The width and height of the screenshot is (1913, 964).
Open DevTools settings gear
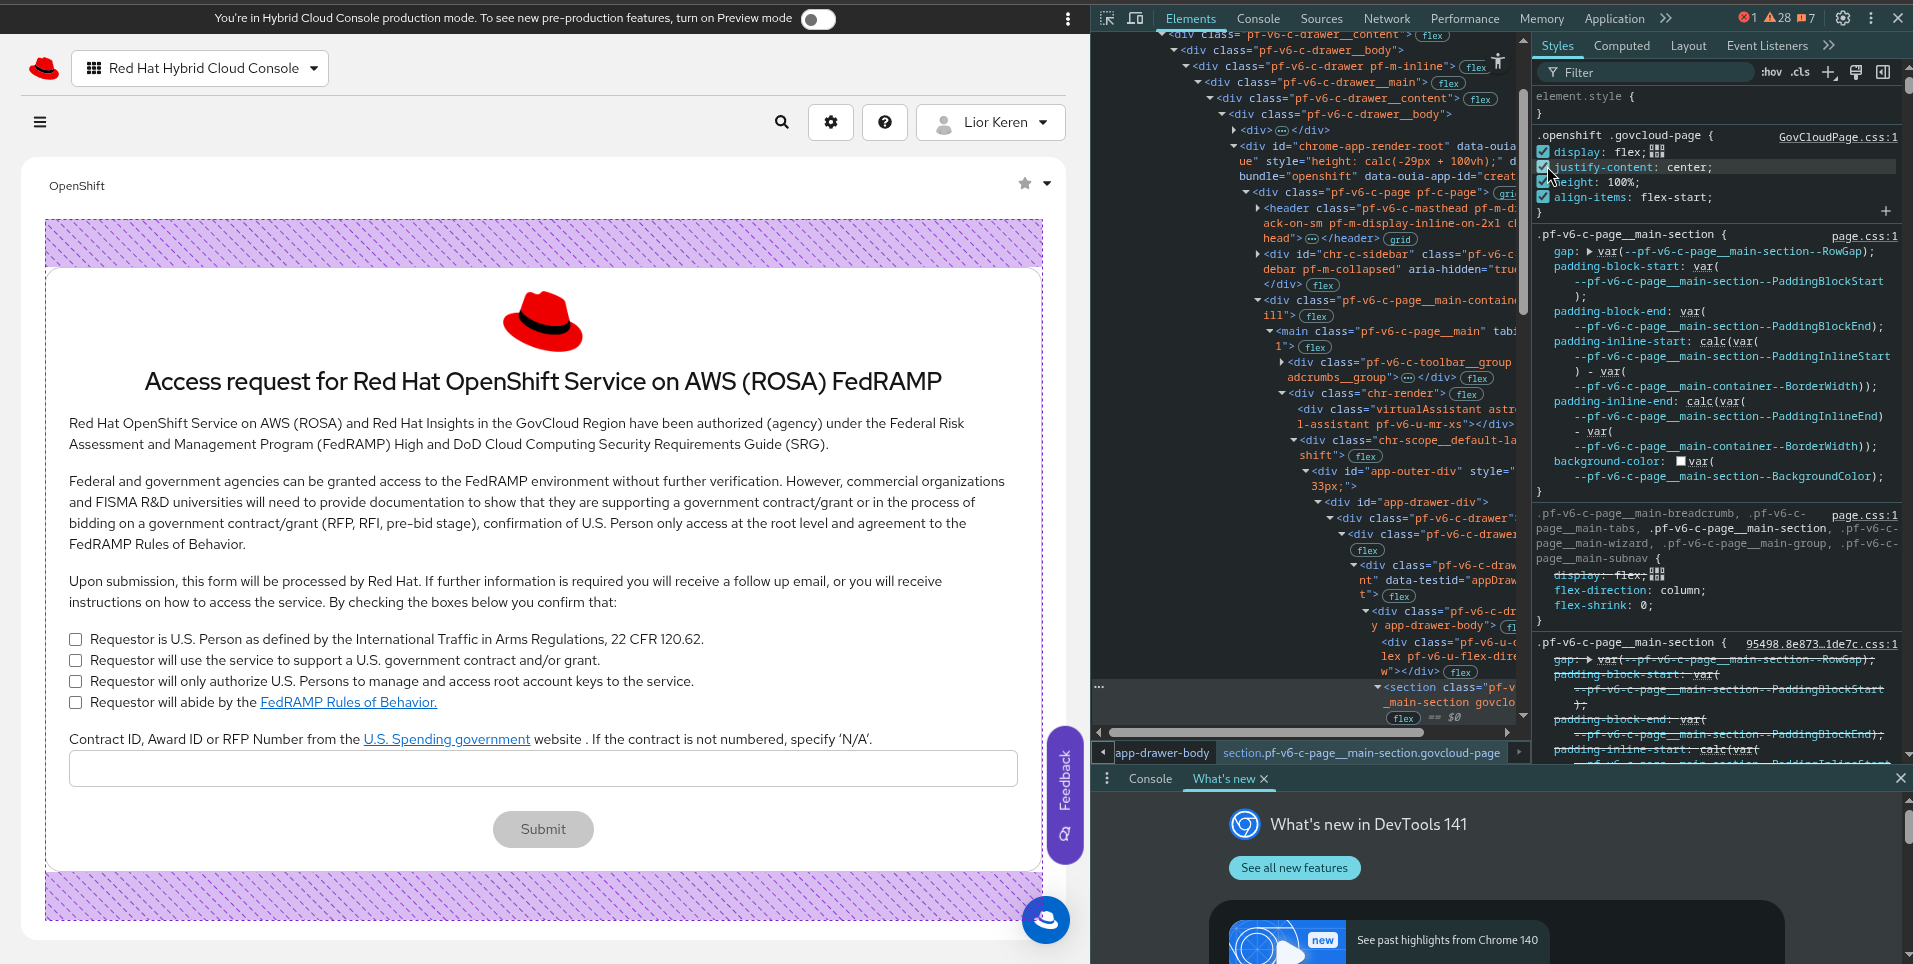1843,18
